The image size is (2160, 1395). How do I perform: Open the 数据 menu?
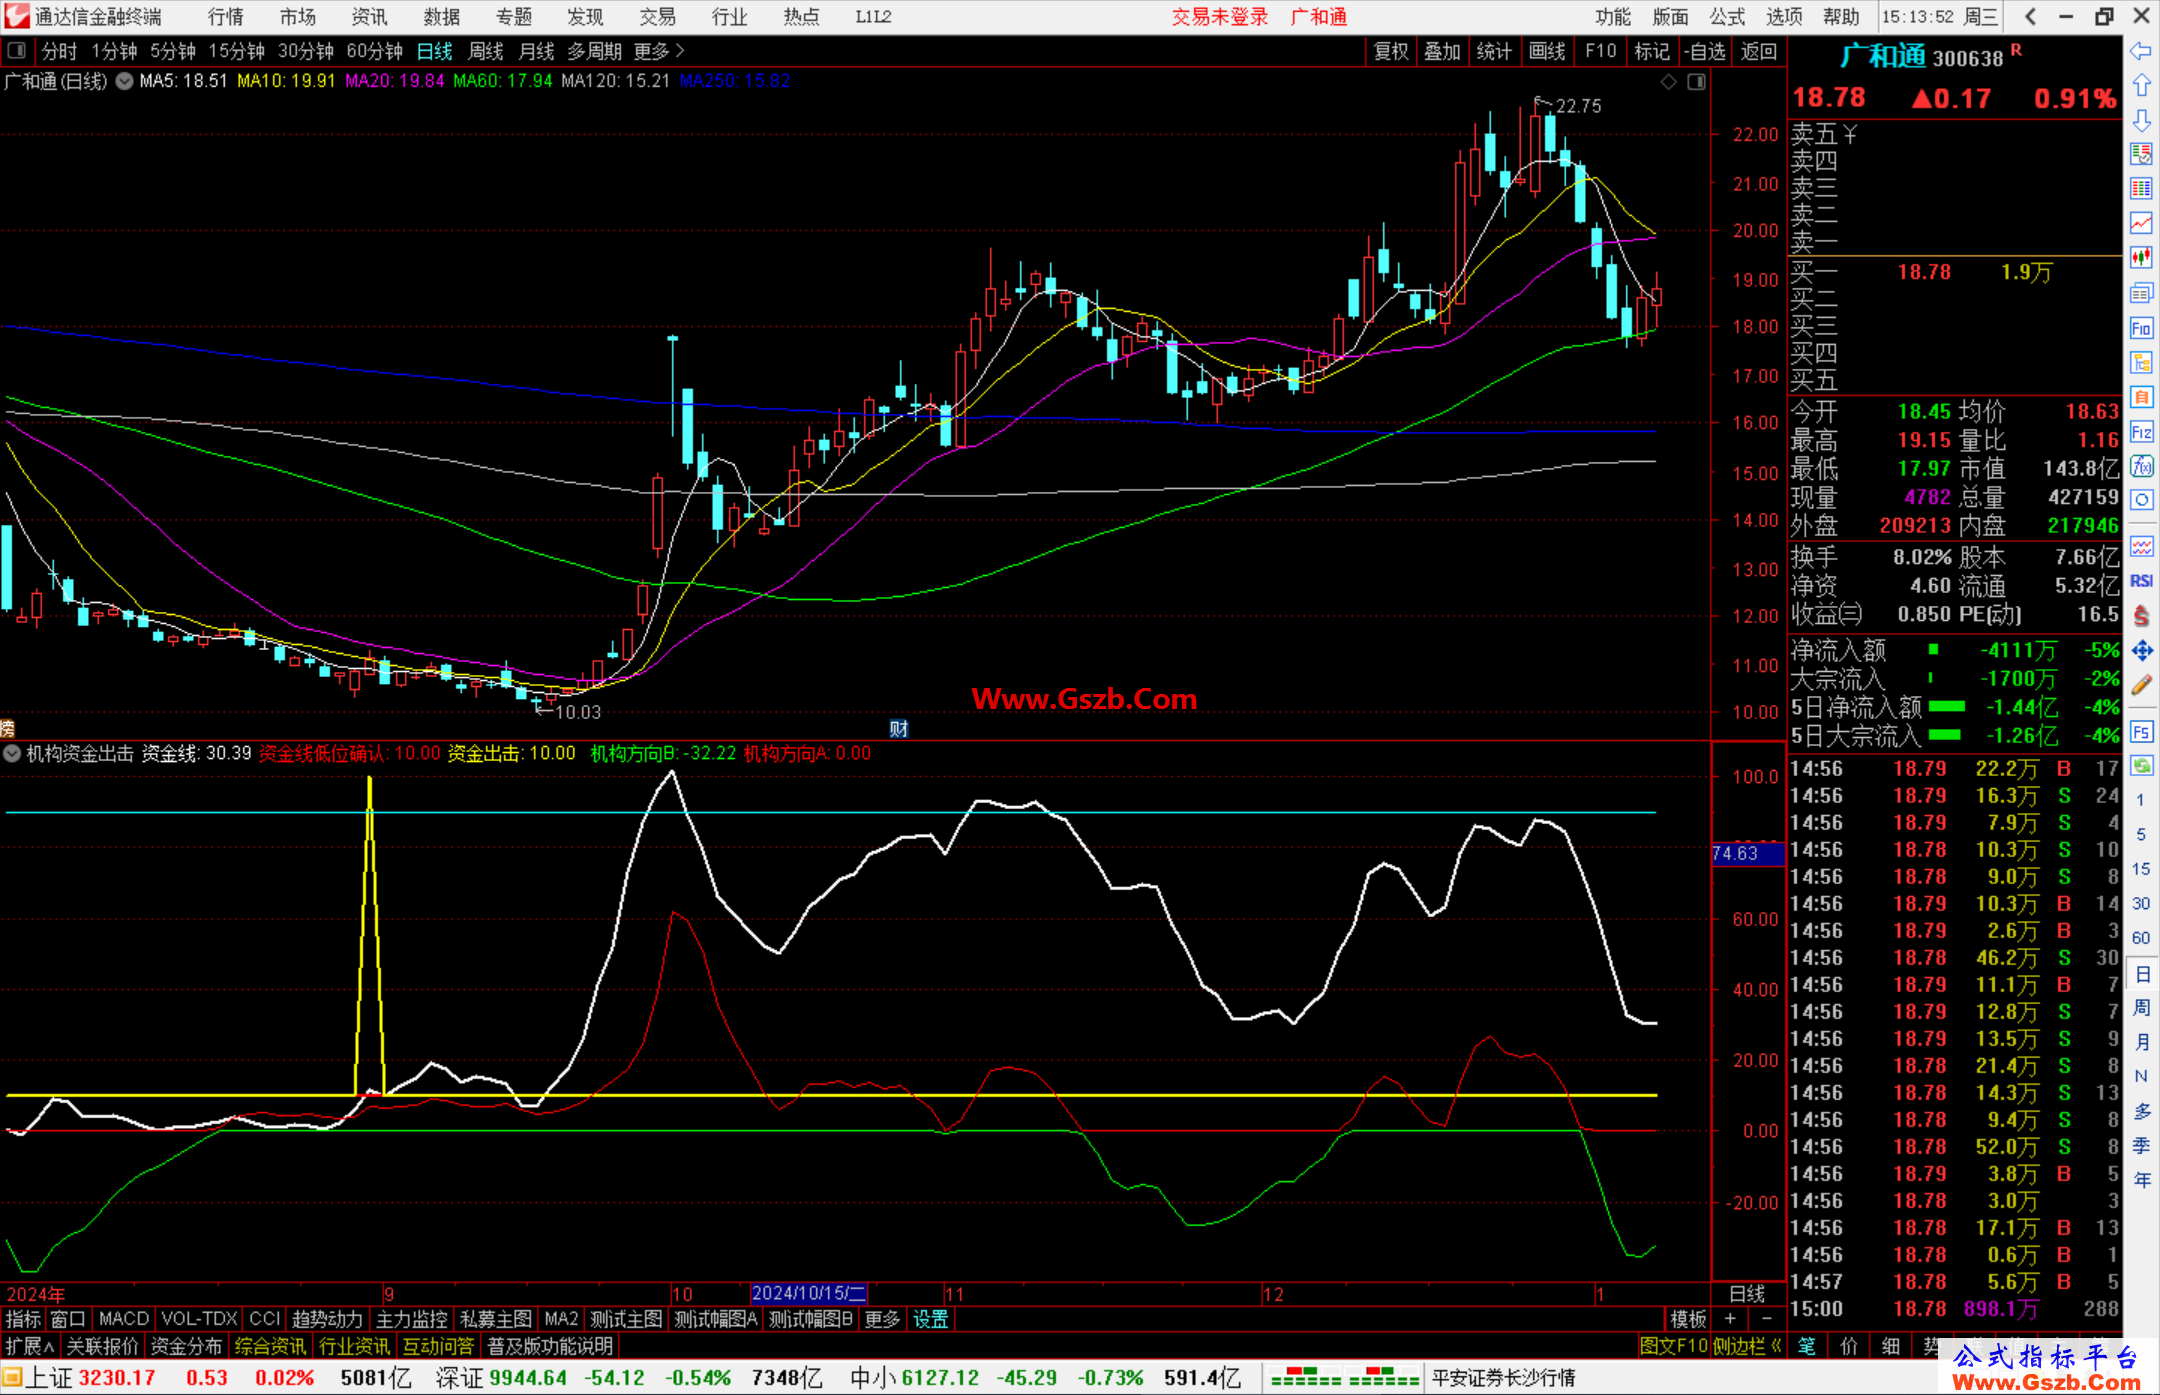(x=442, y=17)
